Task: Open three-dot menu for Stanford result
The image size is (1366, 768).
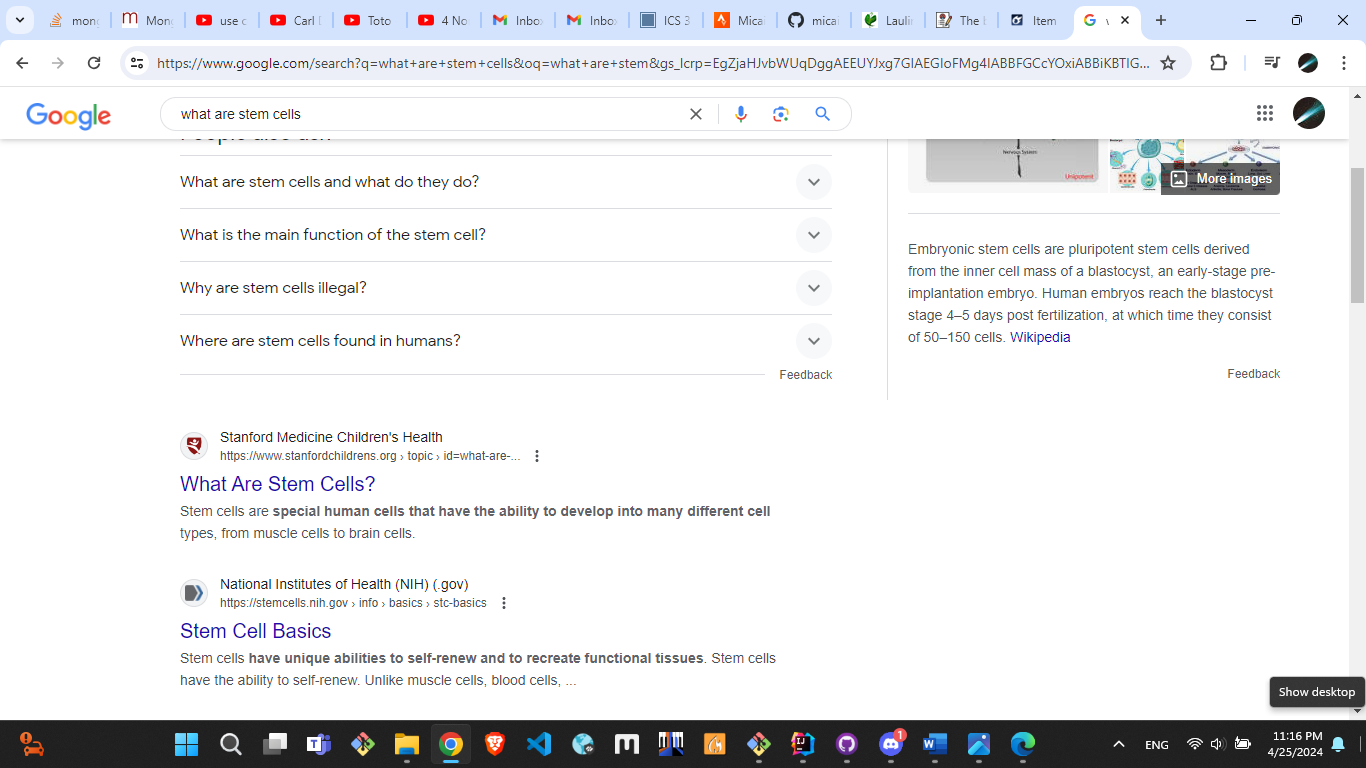Action: pyautogui.click(x=537, y=456)
